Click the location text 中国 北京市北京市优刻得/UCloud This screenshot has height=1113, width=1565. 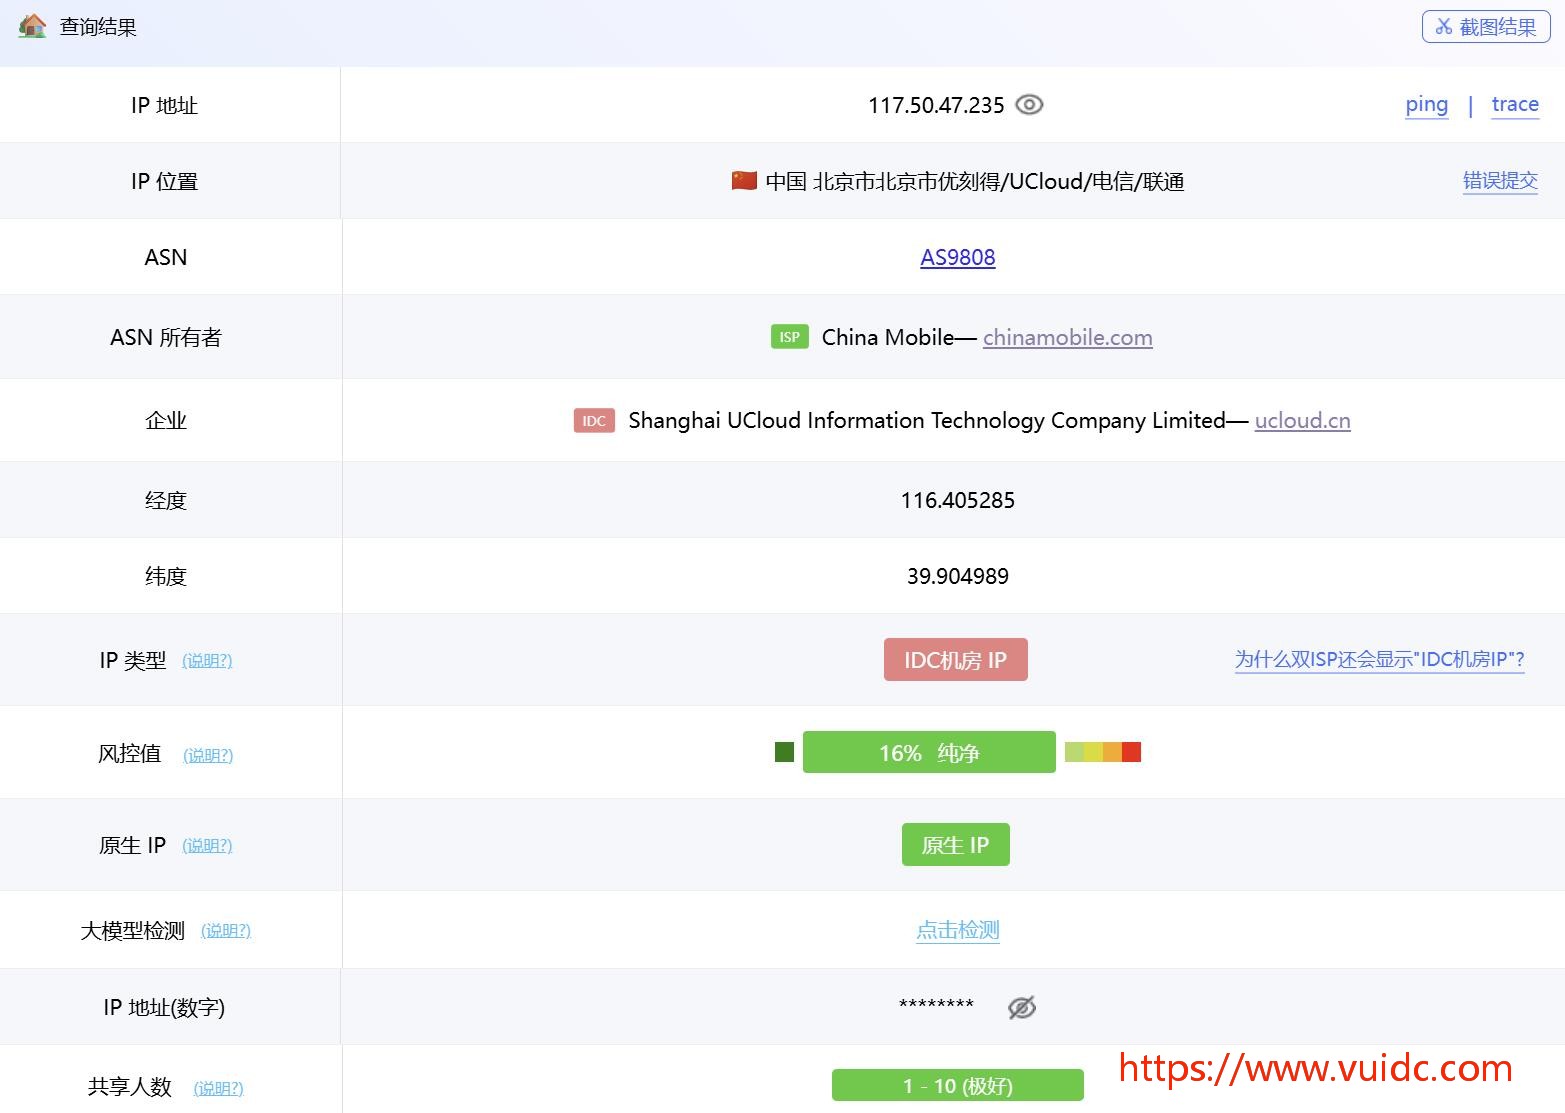point(924,181)
